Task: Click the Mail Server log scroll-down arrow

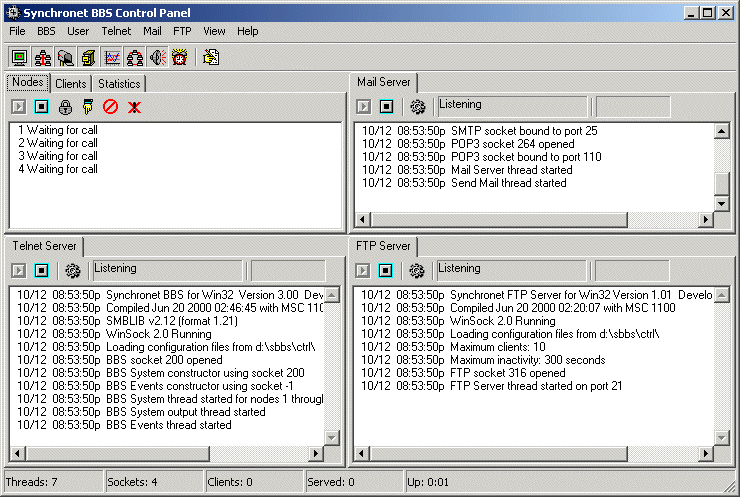Action: [x=722, y=203]
